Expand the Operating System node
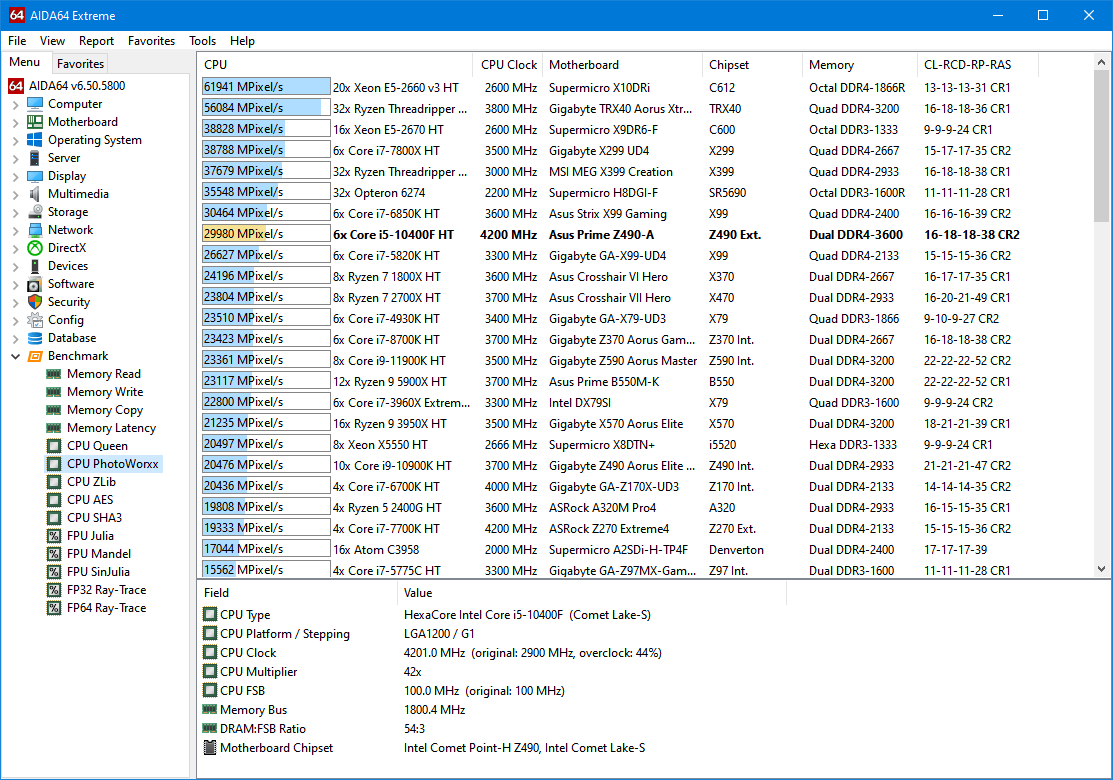Viewport: 1113px width, 780px height. click(x=15, y=141)
